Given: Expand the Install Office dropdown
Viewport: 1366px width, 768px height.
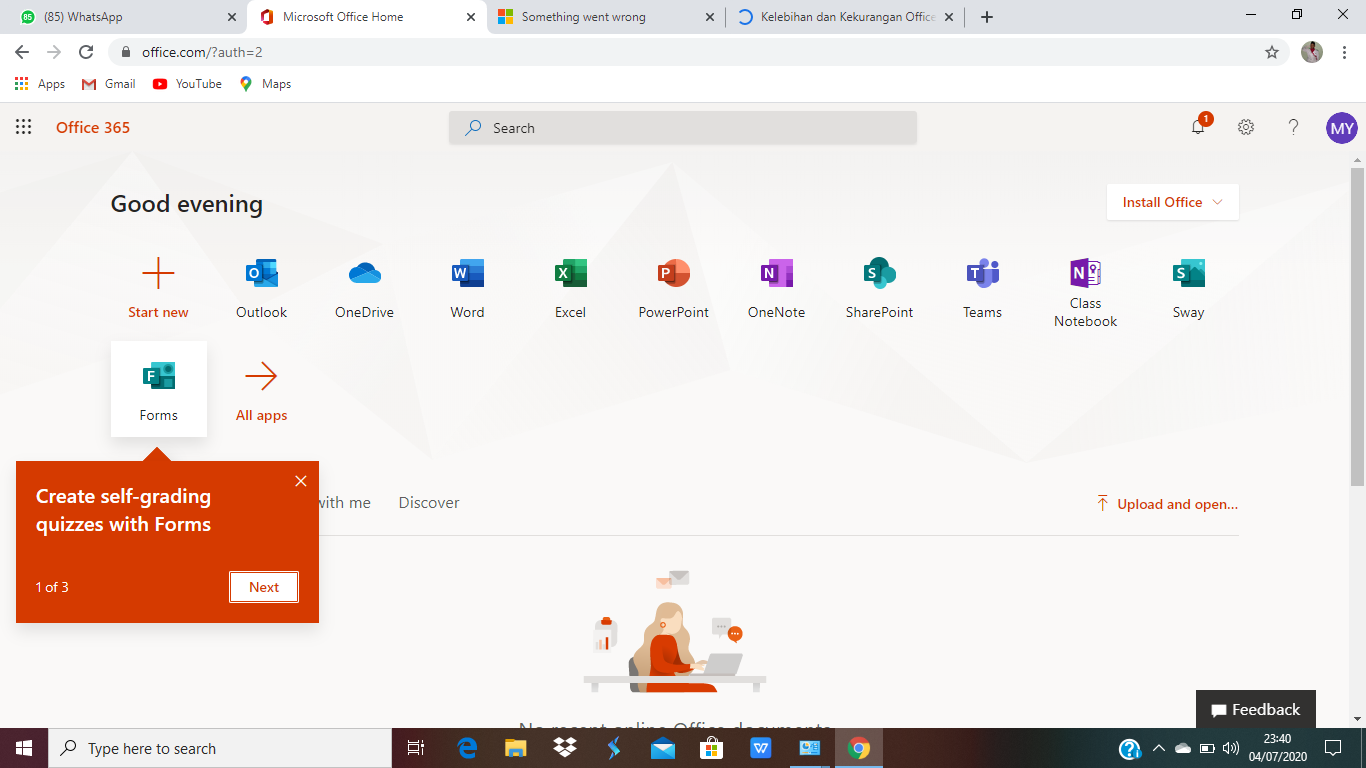Looking at the screenshot, I should point(1172,202).
